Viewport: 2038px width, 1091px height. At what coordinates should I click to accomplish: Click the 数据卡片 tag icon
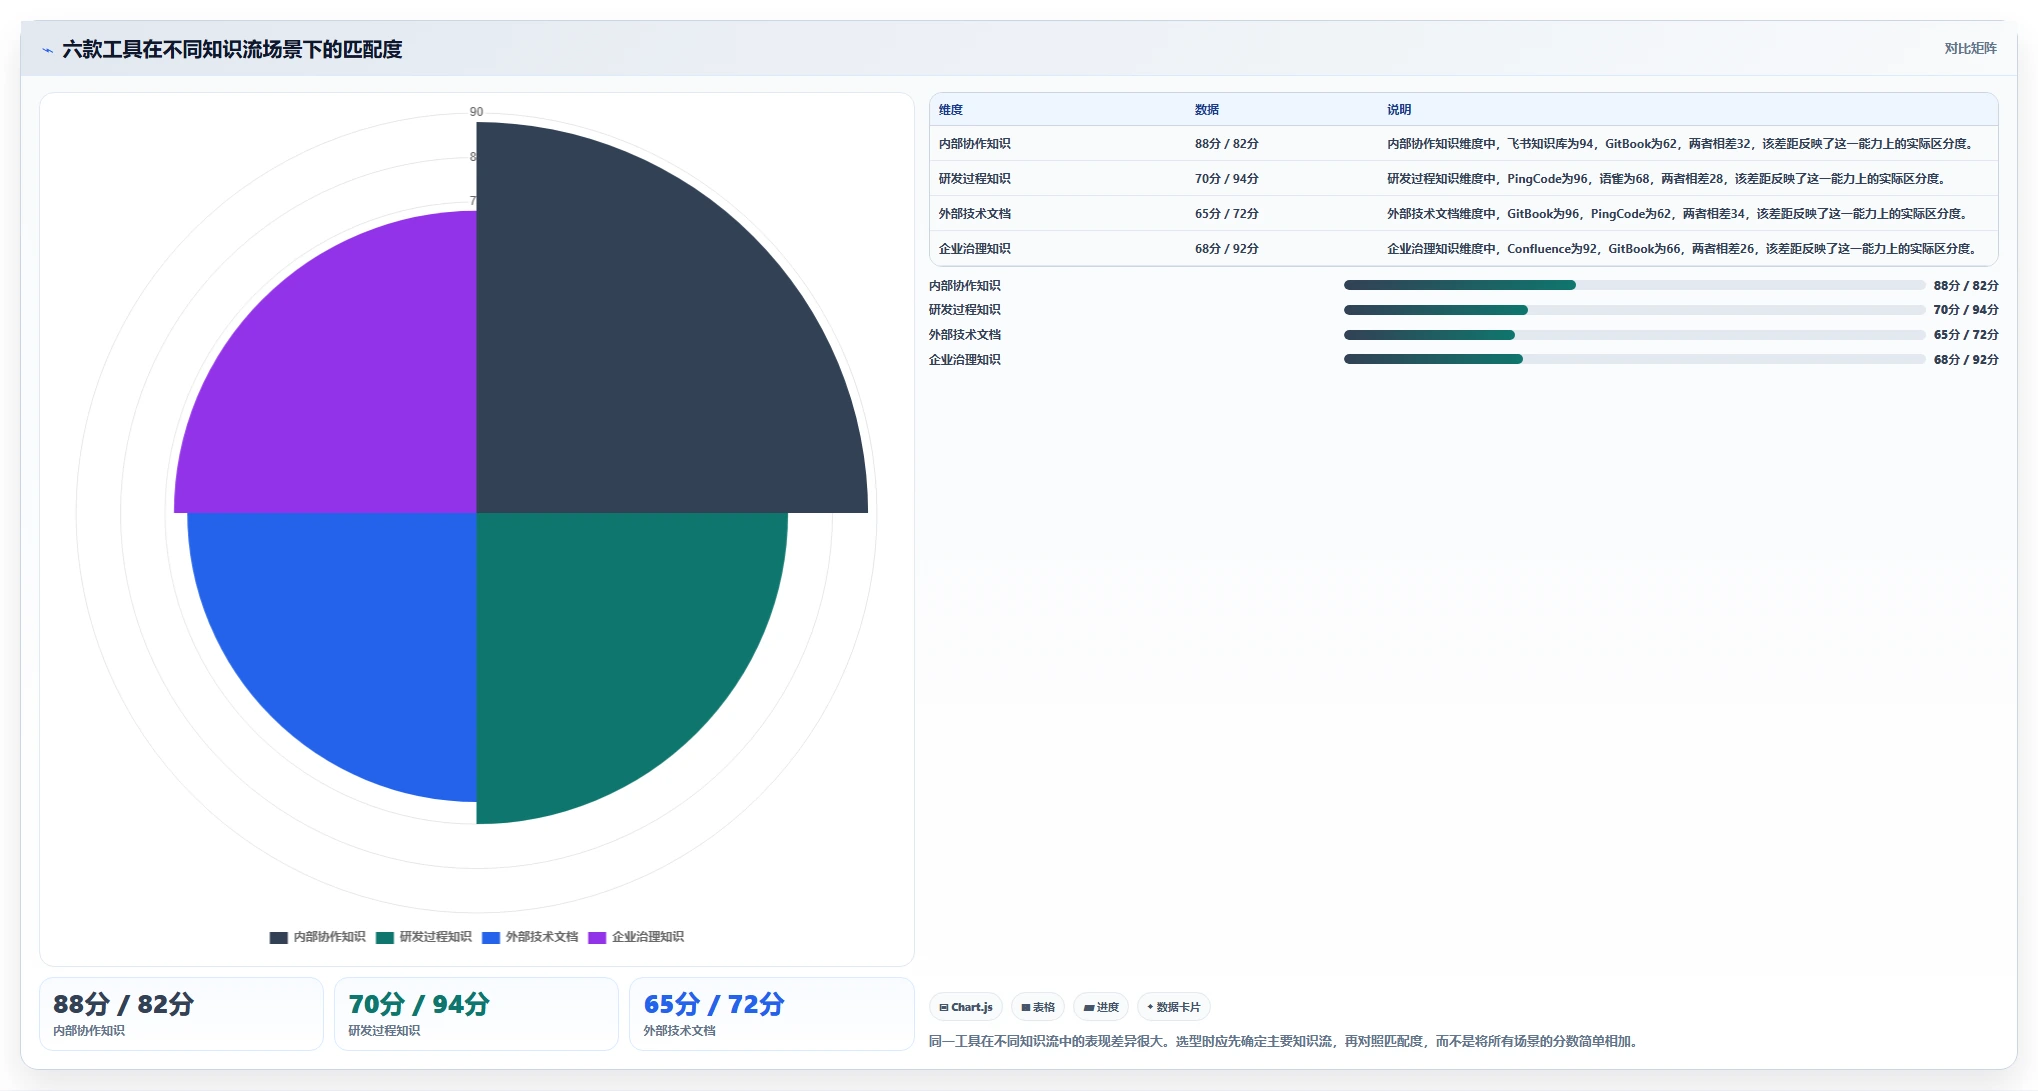1150,1007
